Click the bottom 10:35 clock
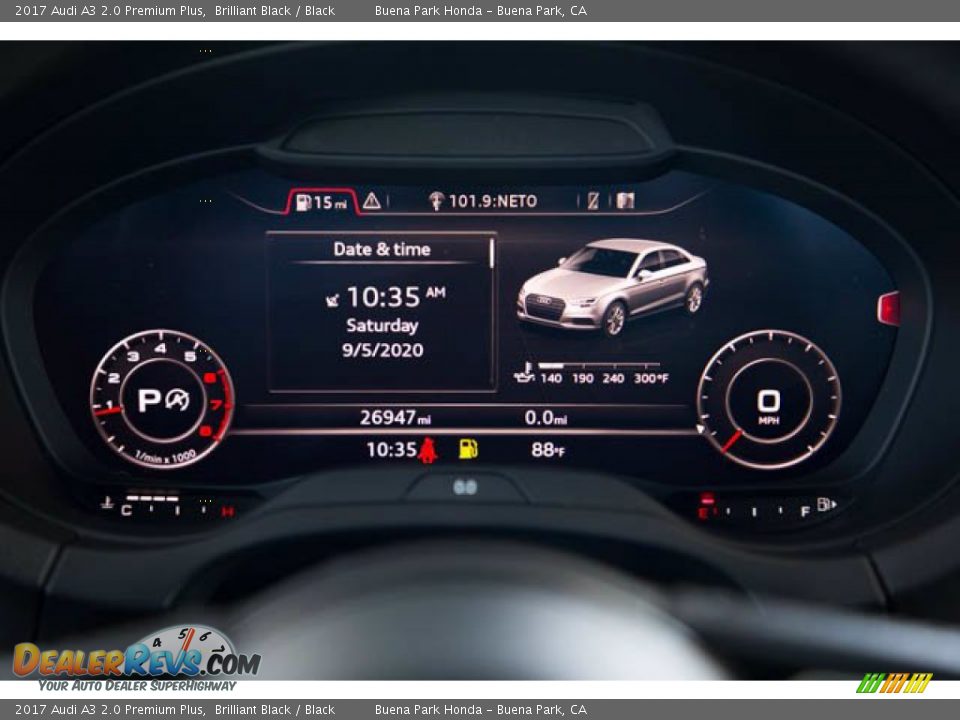The image size is (960, 720). pyautogui.click(x=391, y=450)
